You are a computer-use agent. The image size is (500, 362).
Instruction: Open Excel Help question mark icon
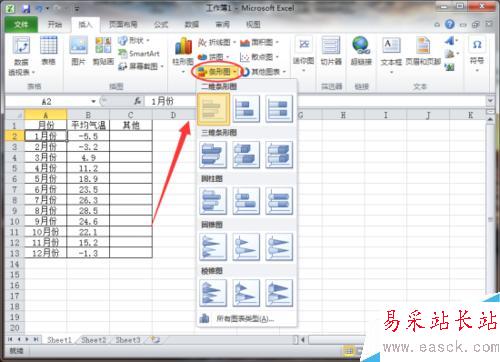(450, 24)
